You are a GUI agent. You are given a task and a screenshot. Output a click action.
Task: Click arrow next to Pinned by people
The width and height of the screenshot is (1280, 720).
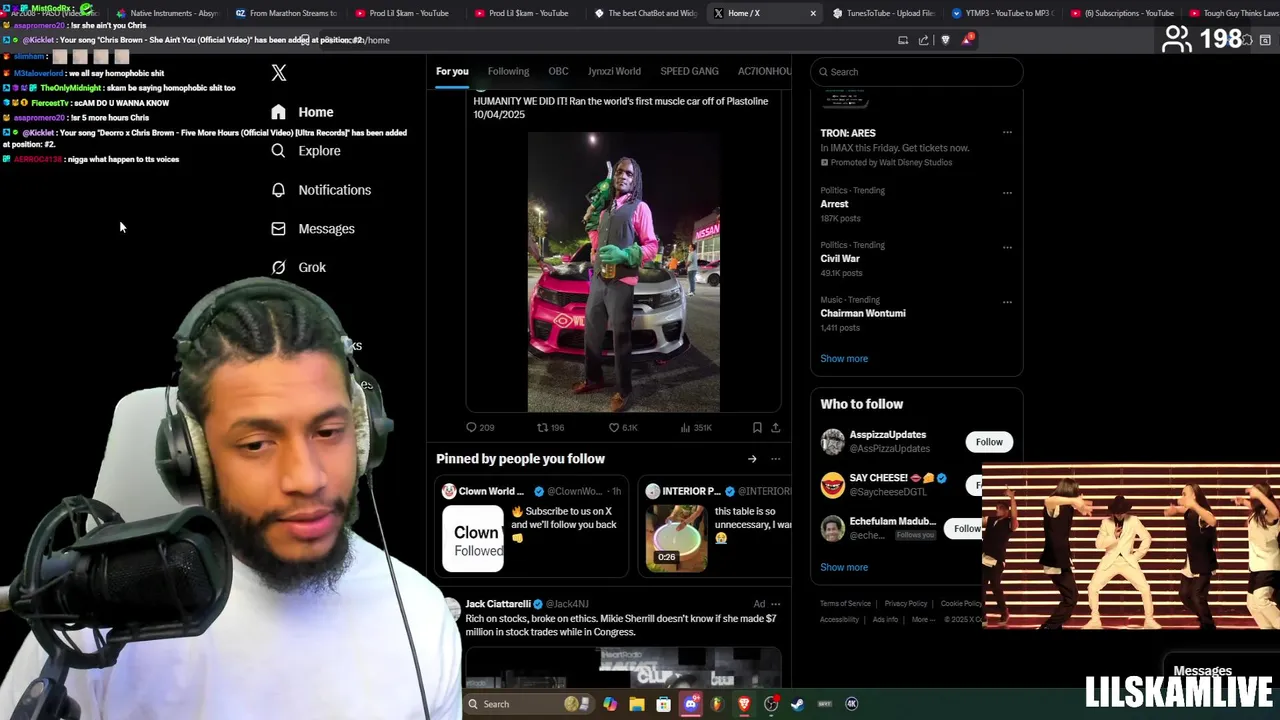(x=752, y=459)
